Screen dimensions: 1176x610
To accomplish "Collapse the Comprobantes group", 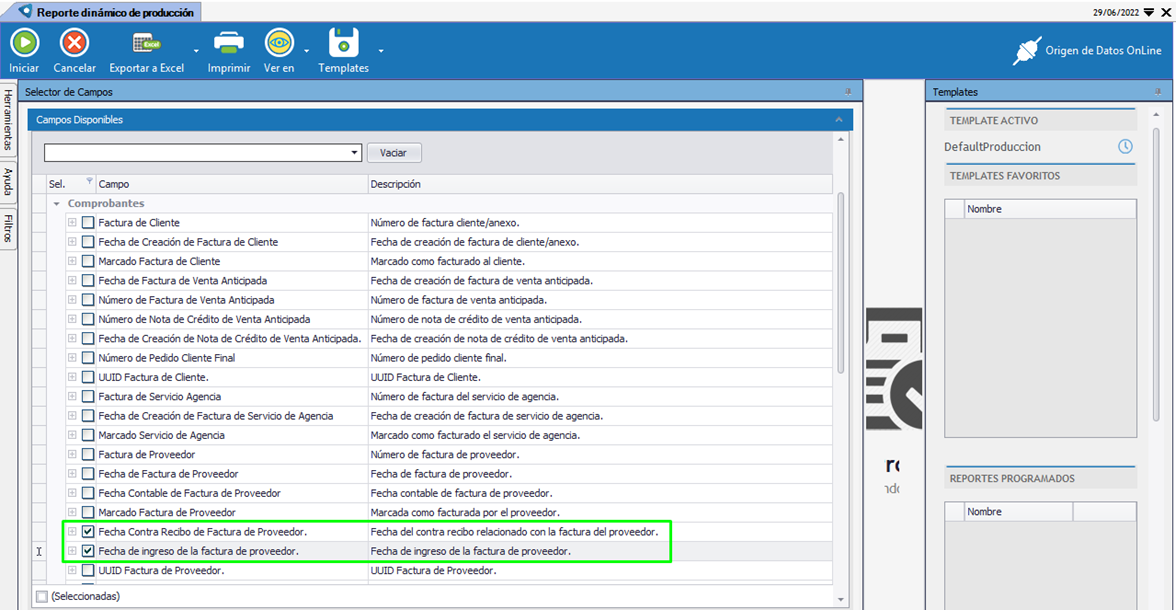I will pos(57,204).
